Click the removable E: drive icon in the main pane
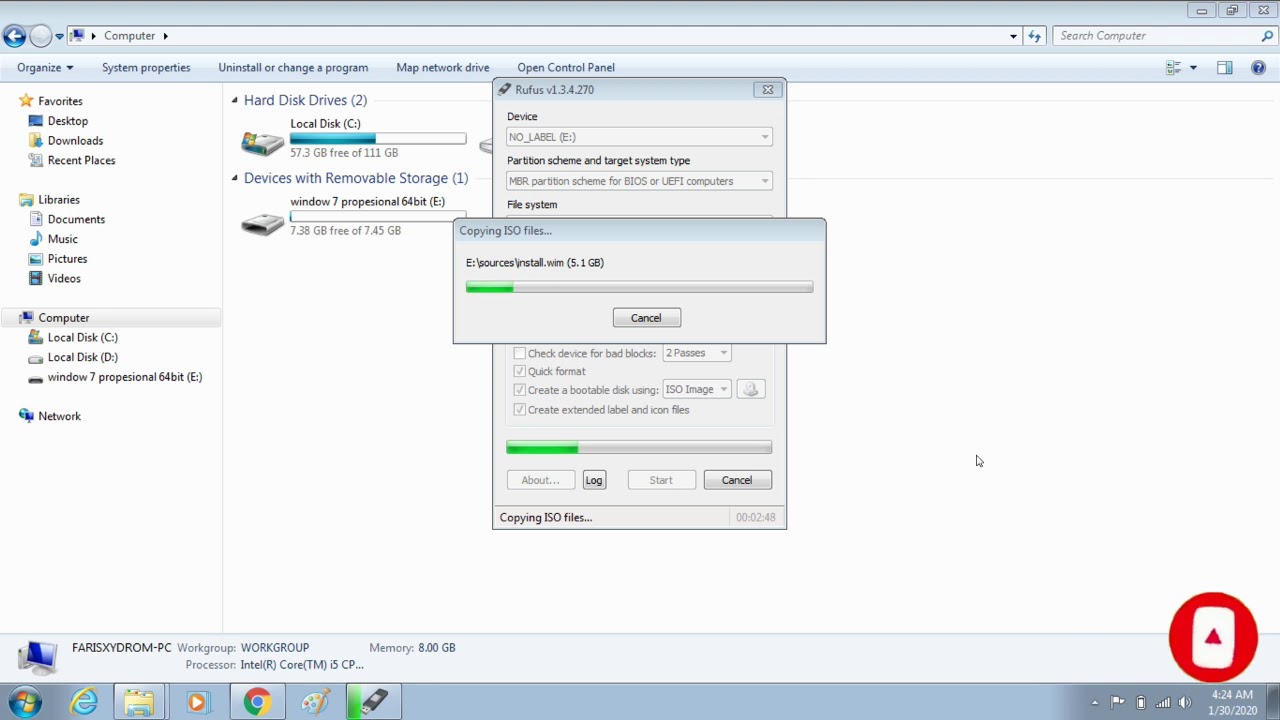 tap(263, 223)
